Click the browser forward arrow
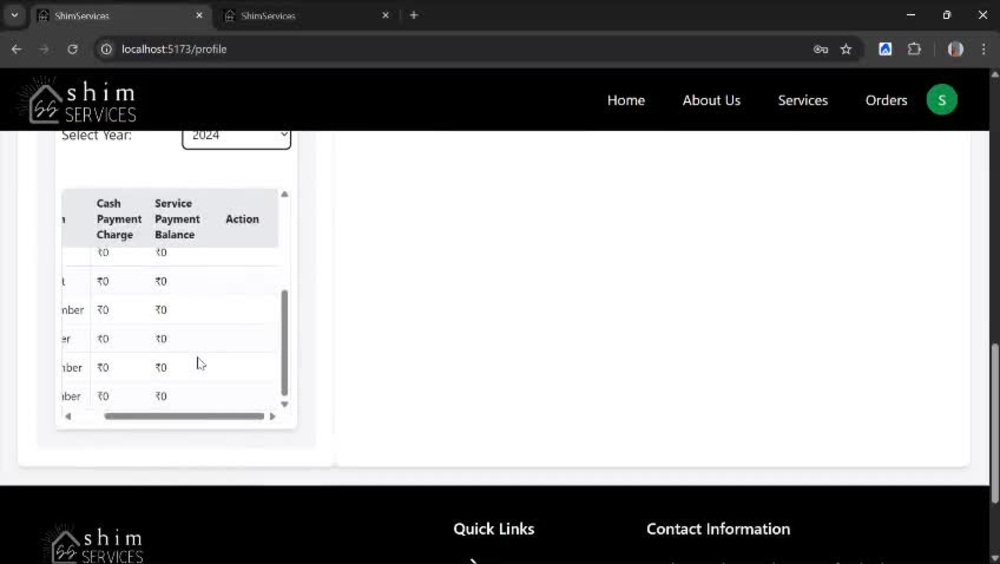 (44, 49)
